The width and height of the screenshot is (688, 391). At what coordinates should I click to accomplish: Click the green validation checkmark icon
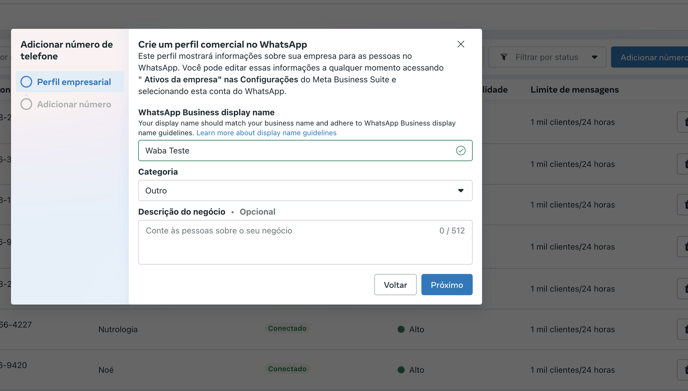(x=460, y=151)
